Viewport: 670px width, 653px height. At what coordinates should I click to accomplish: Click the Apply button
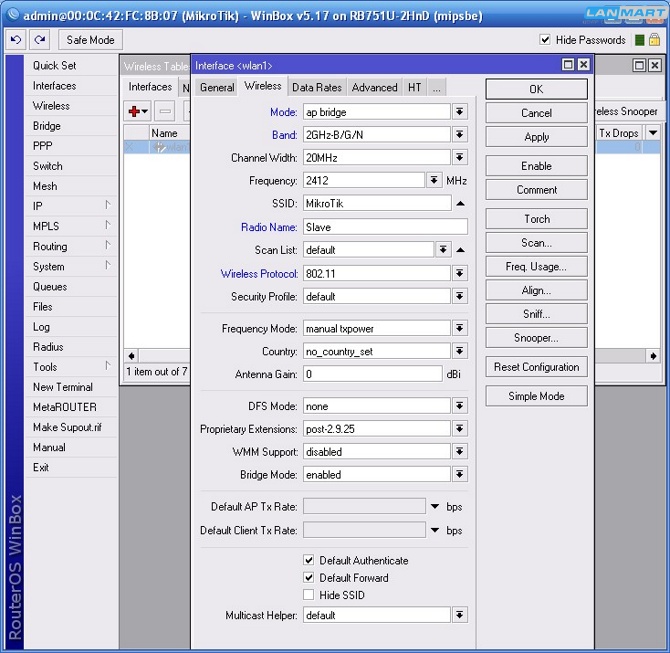pos(536,137)
